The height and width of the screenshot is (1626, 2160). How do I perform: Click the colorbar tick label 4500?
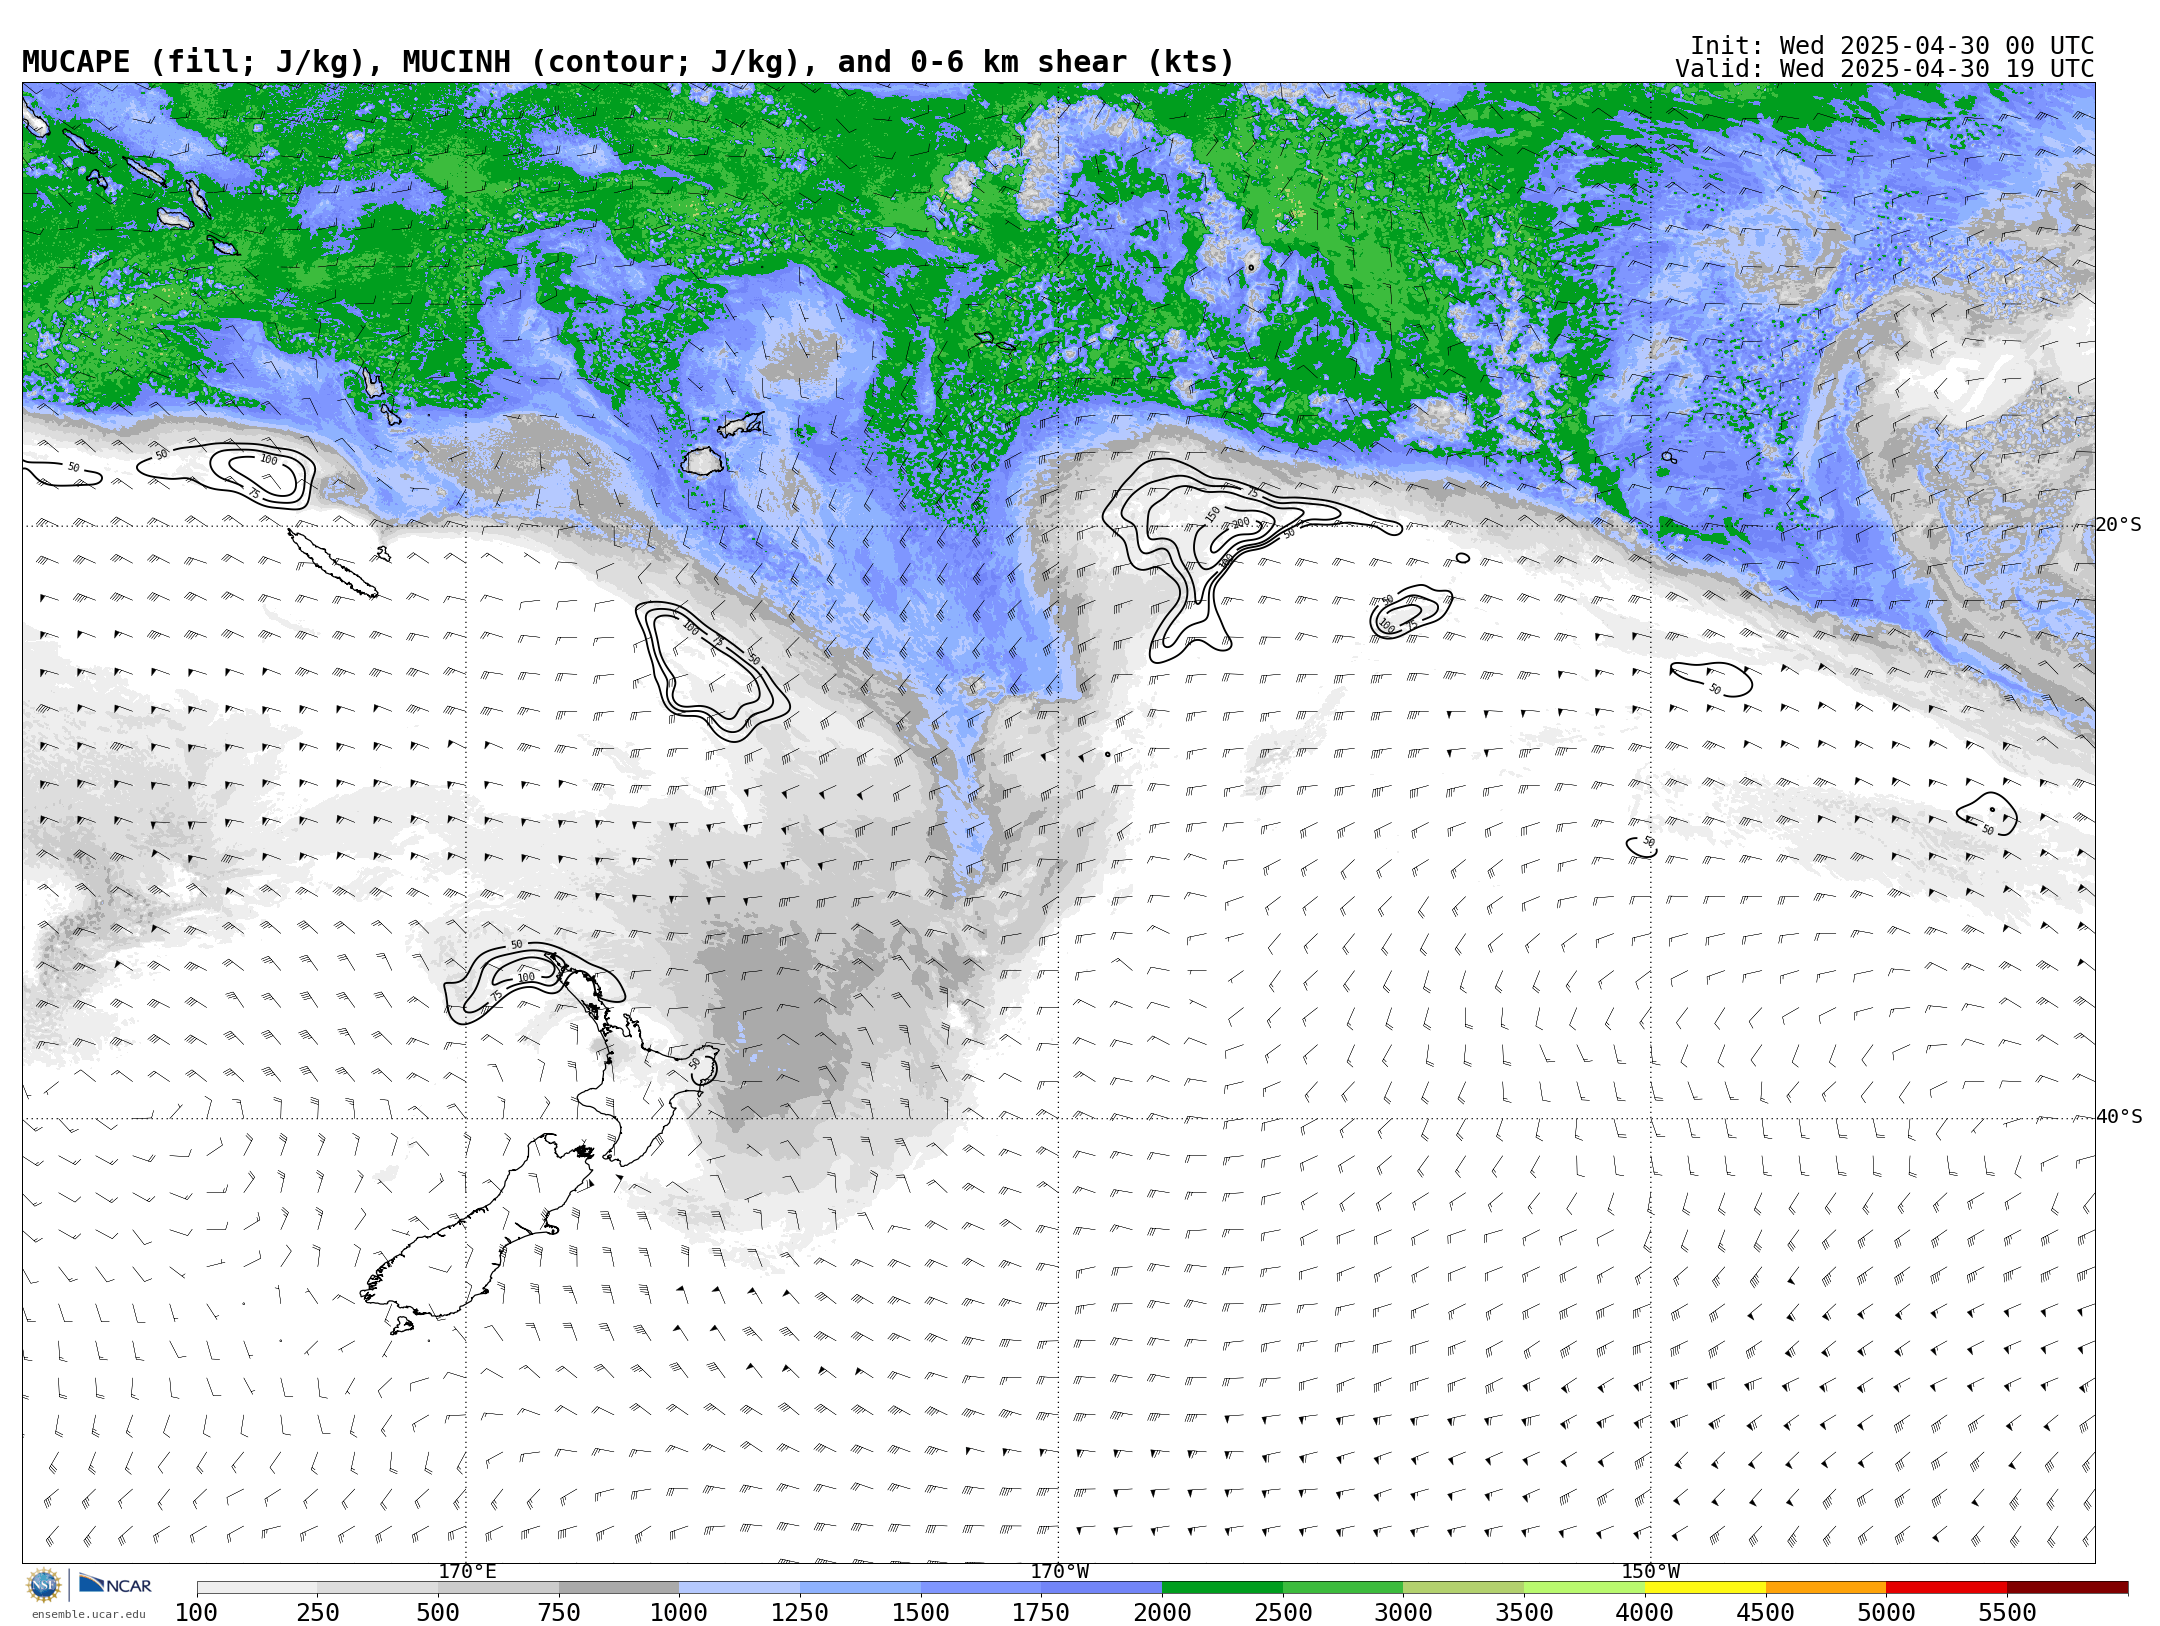1766,1613
